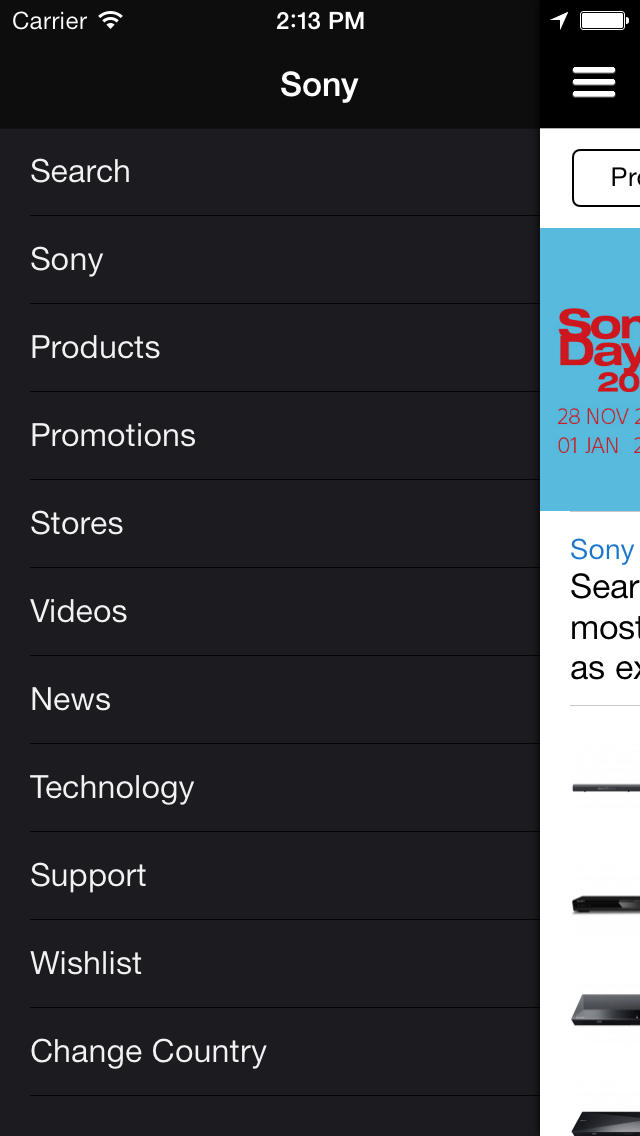Image resolution: width=640 pixels, height=1136 pixels.
Task: View the Wishlist menu entry
Action: [x=86, y=964]
